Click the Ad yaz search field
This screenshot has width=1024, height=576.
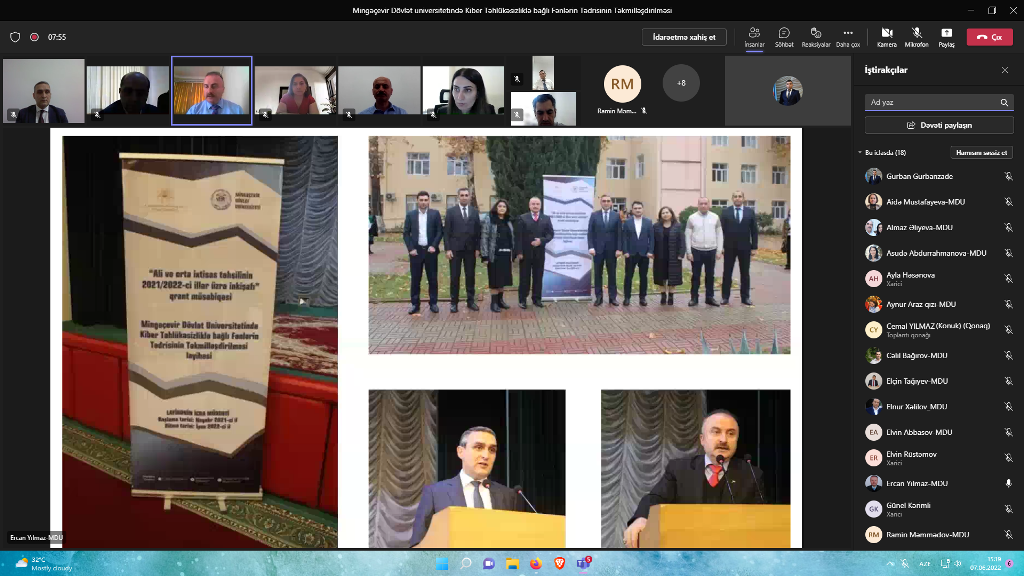tap(930, 102)
